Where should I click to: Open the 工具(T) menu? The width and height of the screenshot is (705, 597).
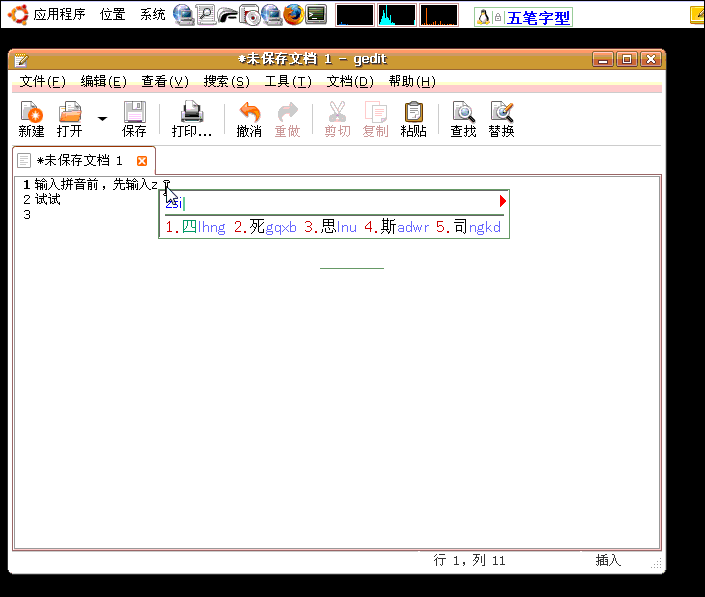[x=288, y=81]
